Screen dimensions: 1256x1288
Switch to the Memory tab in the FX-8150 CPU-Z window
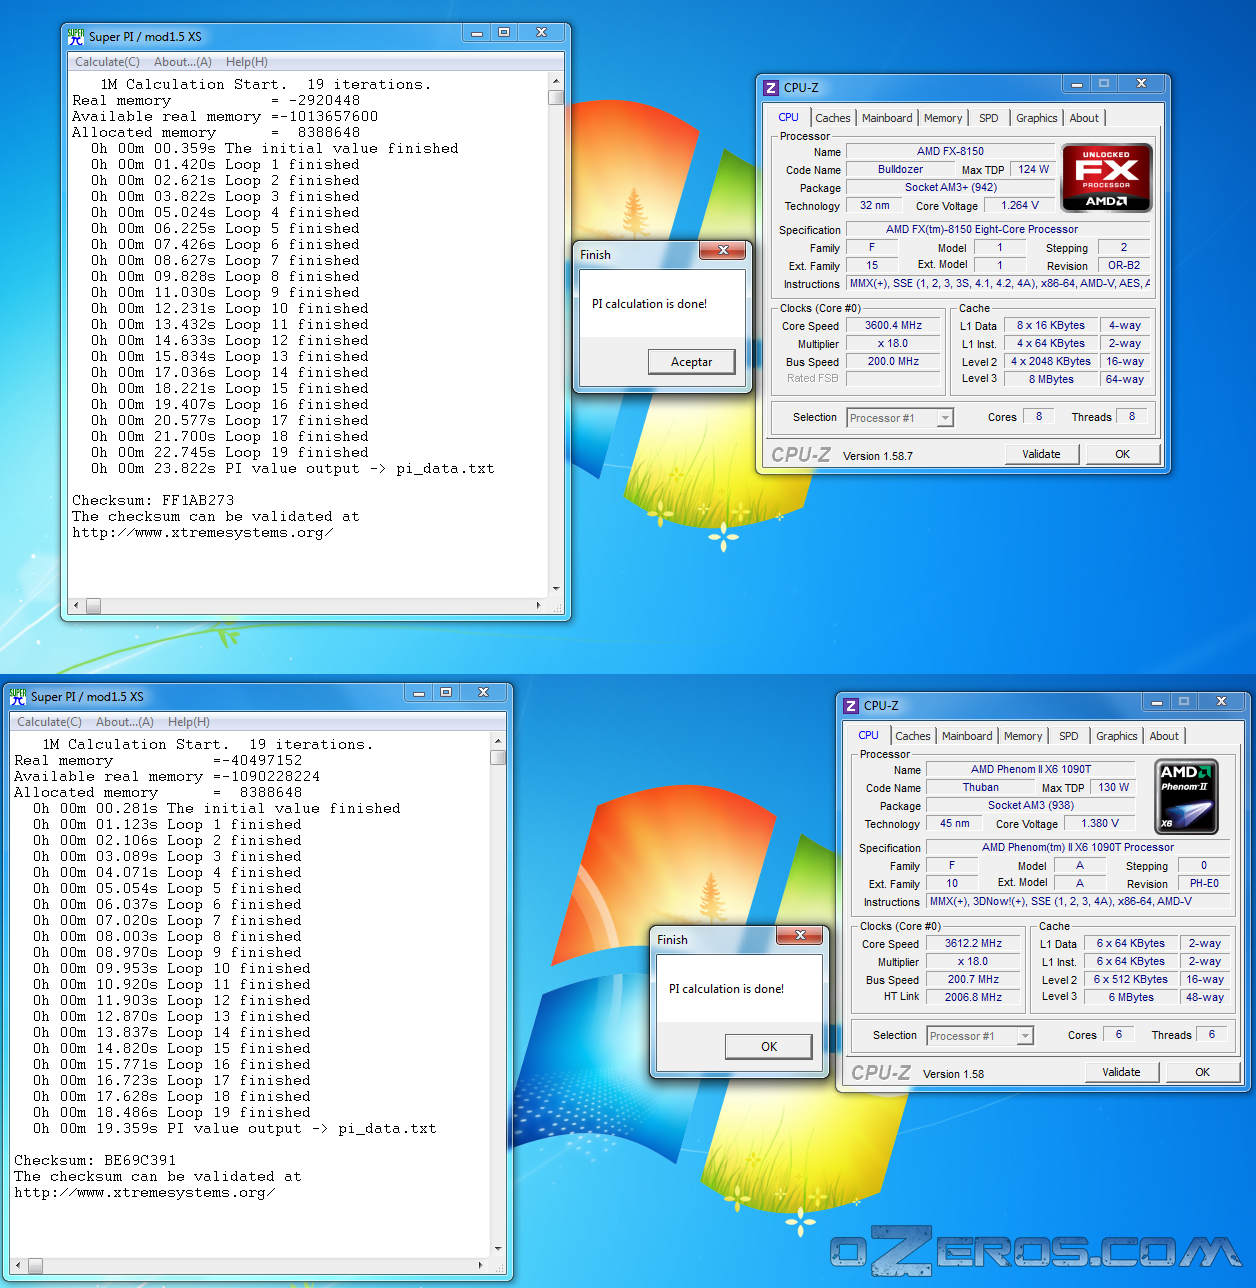pos(943,118)
